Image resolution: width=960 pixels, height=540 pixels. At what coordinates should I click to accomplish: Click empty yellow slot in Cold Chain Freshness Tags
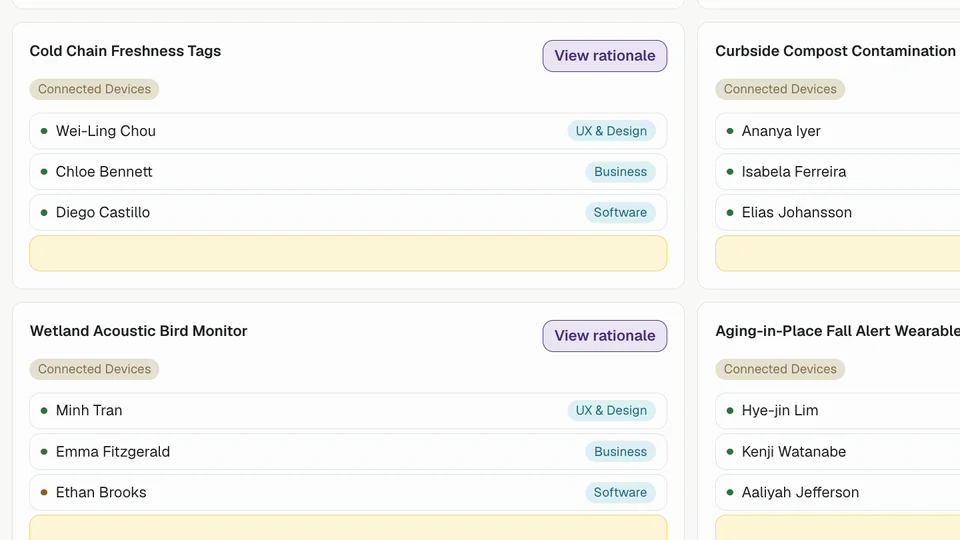[348, 253]
